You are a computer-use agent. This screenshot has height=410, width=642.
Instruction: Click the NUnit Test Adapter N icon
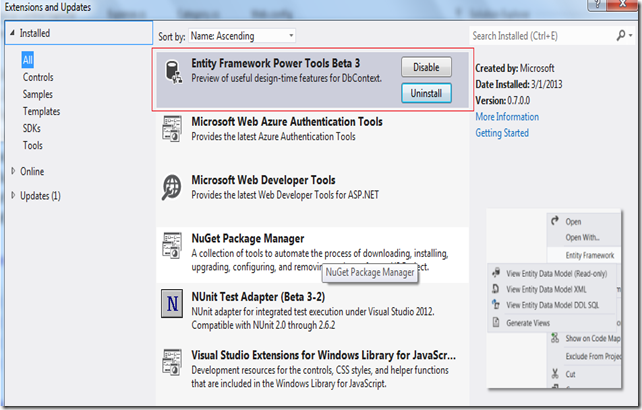pyautogui.click(x=172, y=304)
